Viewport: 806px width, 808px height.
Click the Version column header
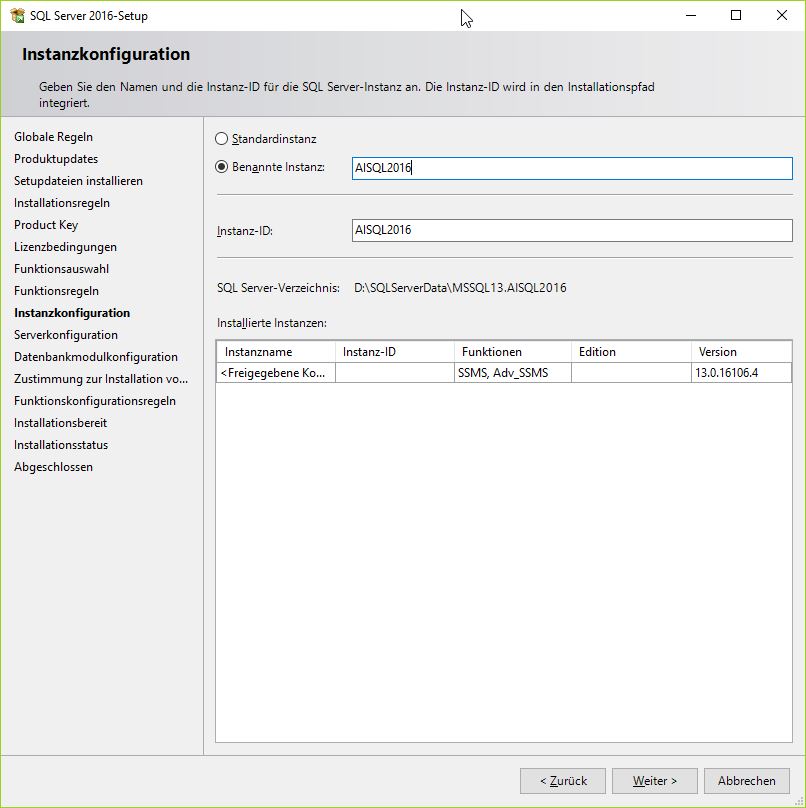(741, 352)
